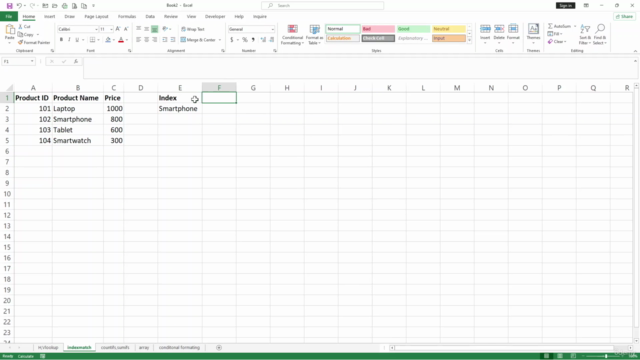
Task: Open the Paste clipboard icon
Action: coord(10,30)
